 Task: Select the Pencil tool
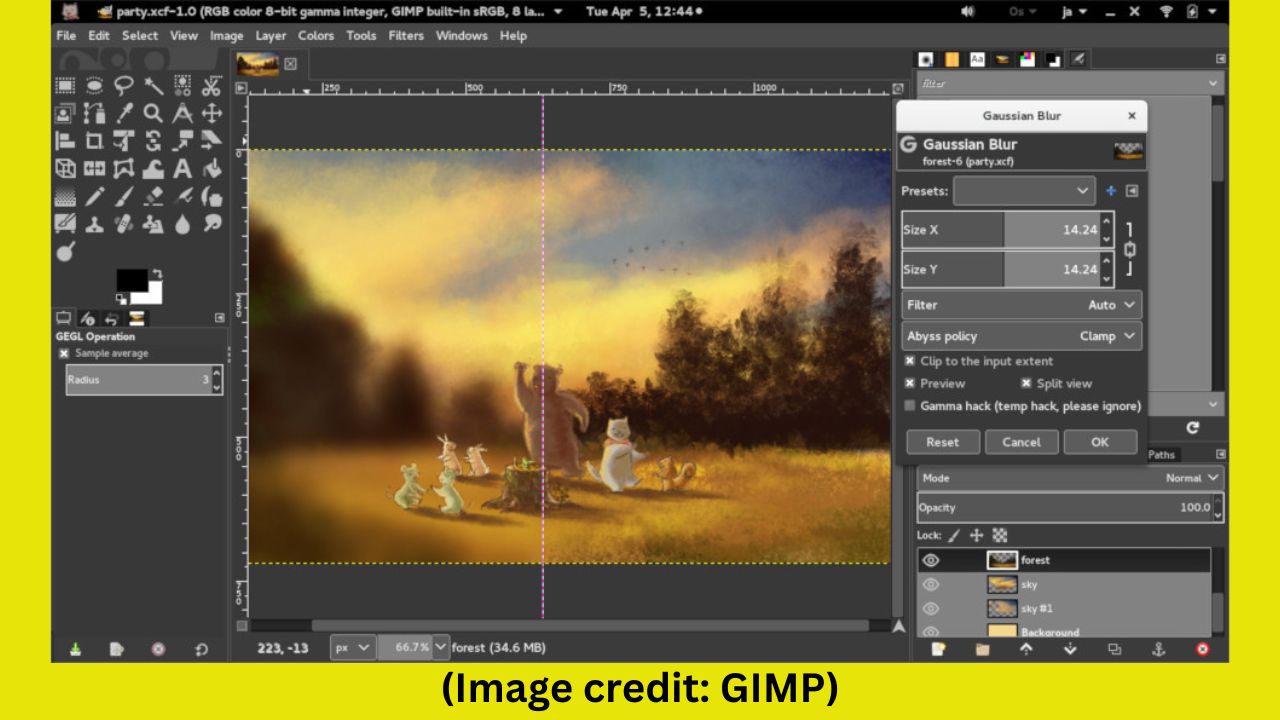click(94, 197)
